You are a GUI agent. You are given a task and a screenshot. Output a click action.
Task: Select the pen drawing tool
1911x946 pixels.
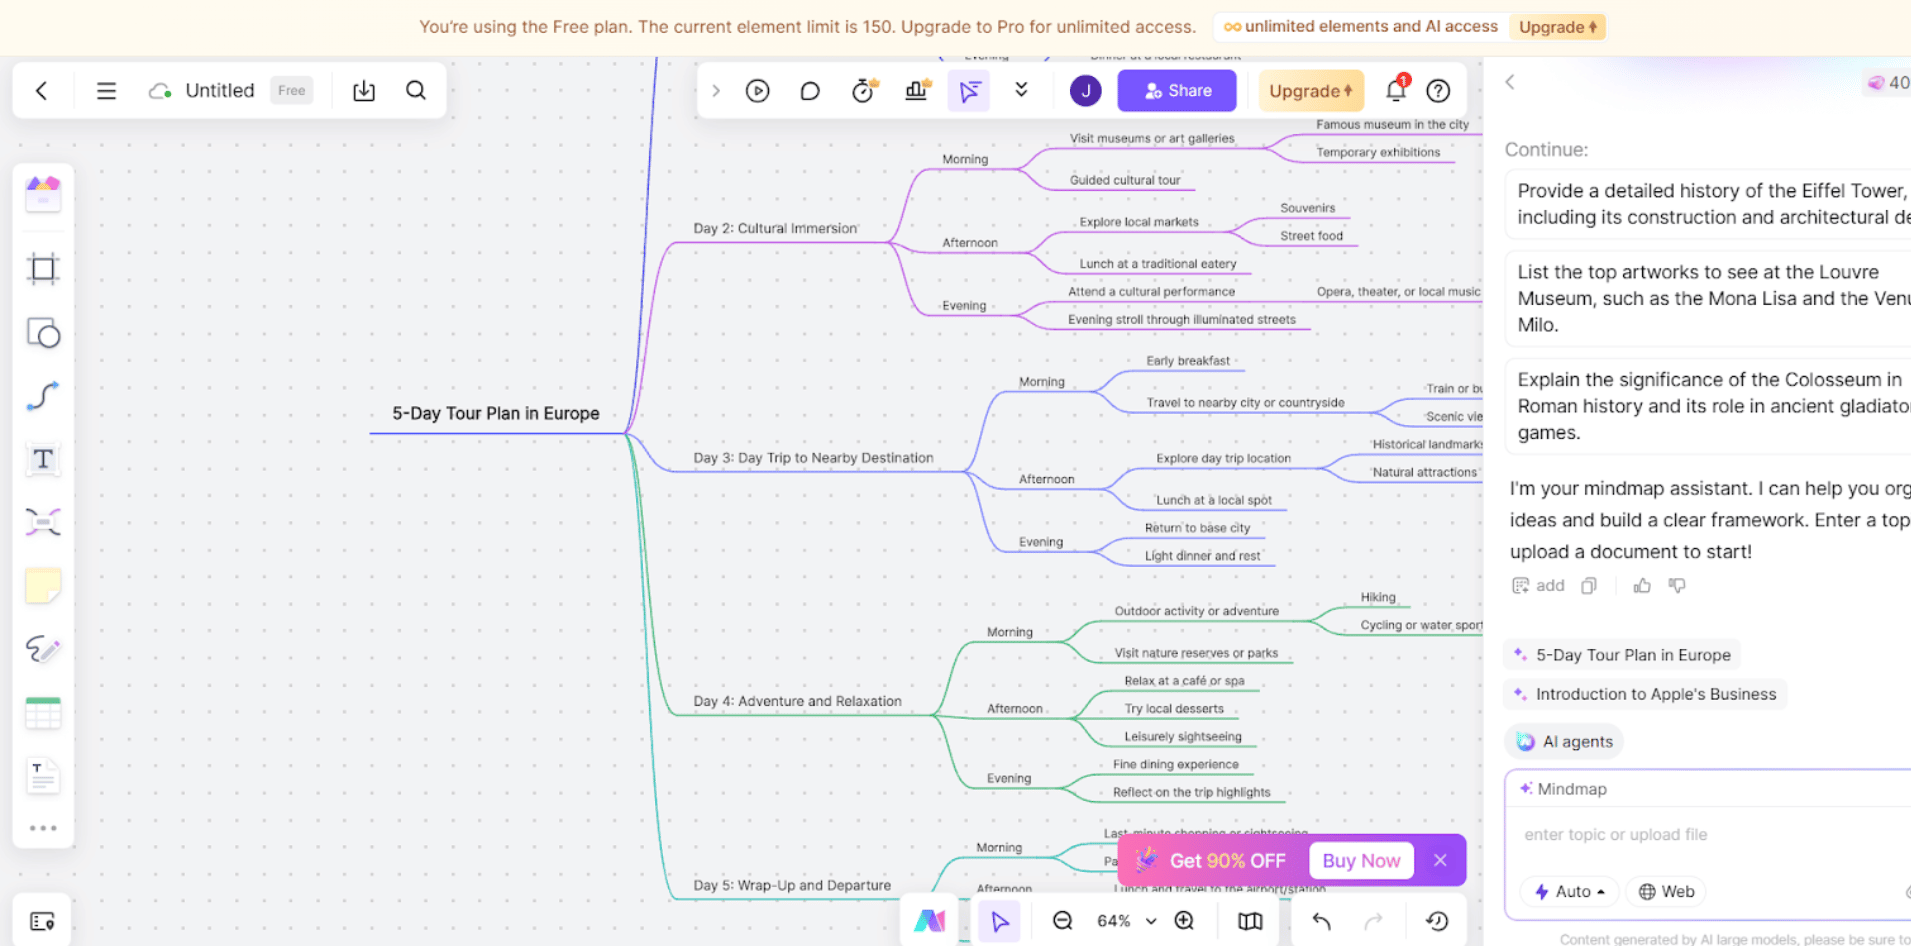[43, 649]
